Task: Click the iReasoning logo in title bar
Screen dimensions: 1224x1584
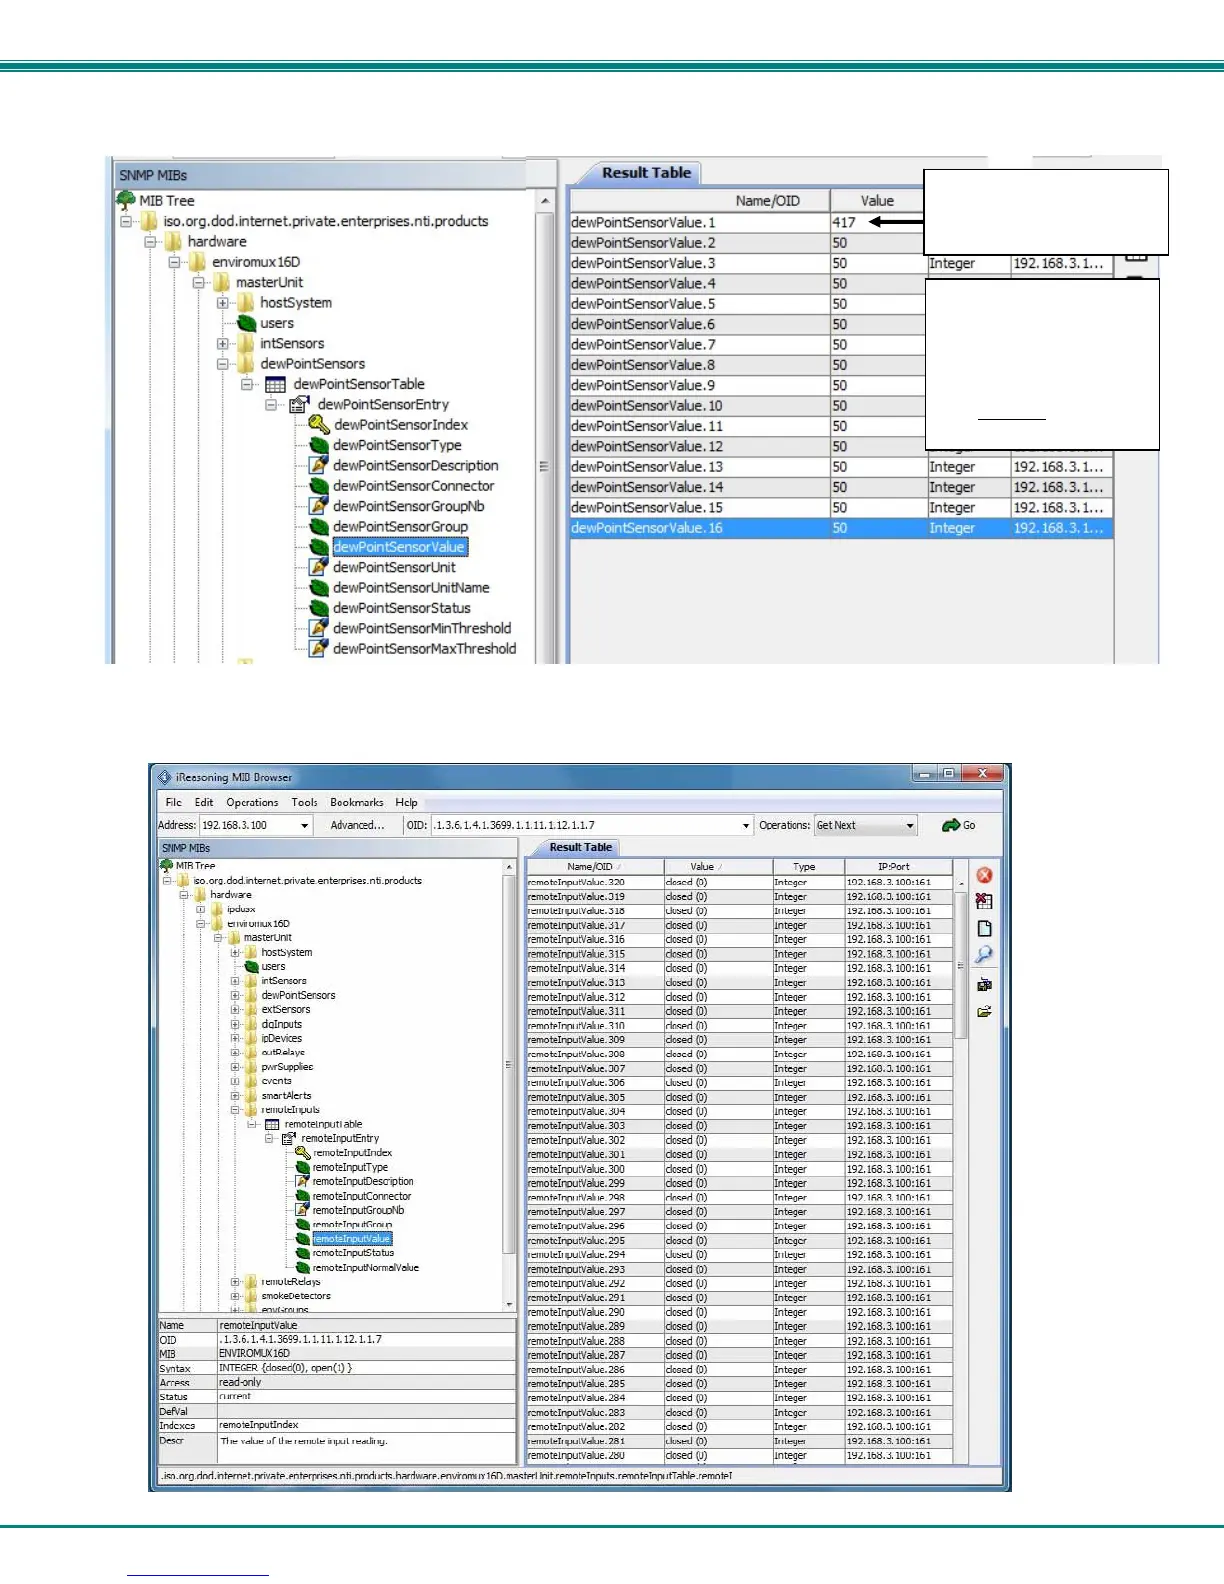Action: [165, 777]
